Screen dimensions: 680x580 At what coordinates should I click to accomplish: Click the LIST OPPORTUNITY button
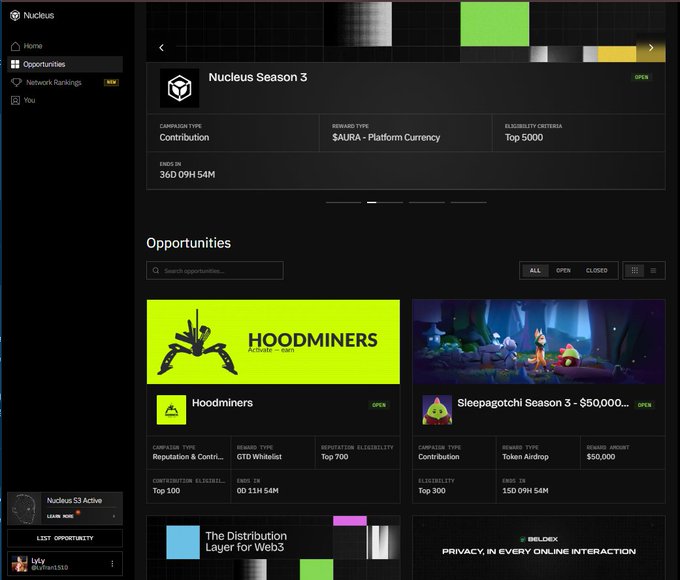65,538
